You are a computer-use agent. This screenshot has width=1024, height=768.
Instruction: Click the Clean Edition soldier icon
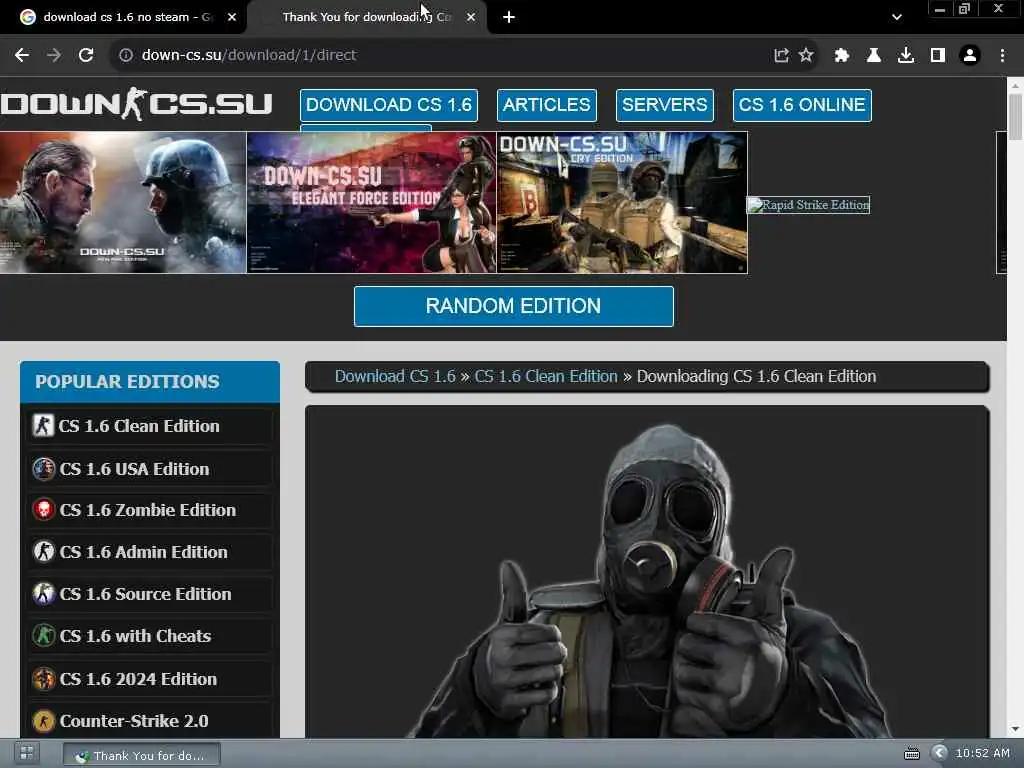pyautogui.click(x=44, y=426)
